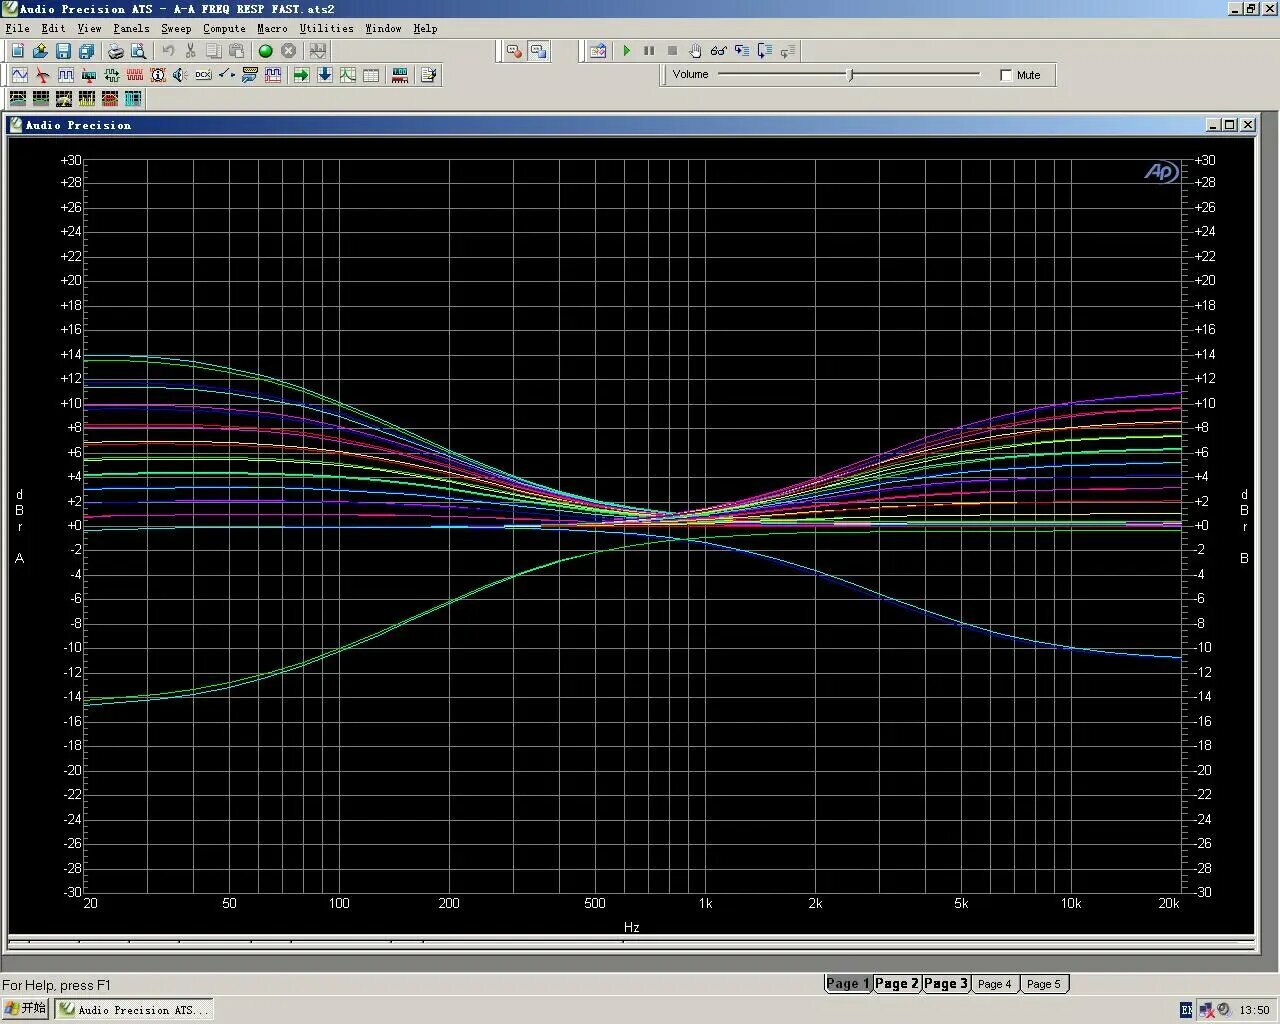This screenshot has width=1280, height=1024.
Task: Open the Analog Analyzer red-needle panel
Action: click(42, 75)
